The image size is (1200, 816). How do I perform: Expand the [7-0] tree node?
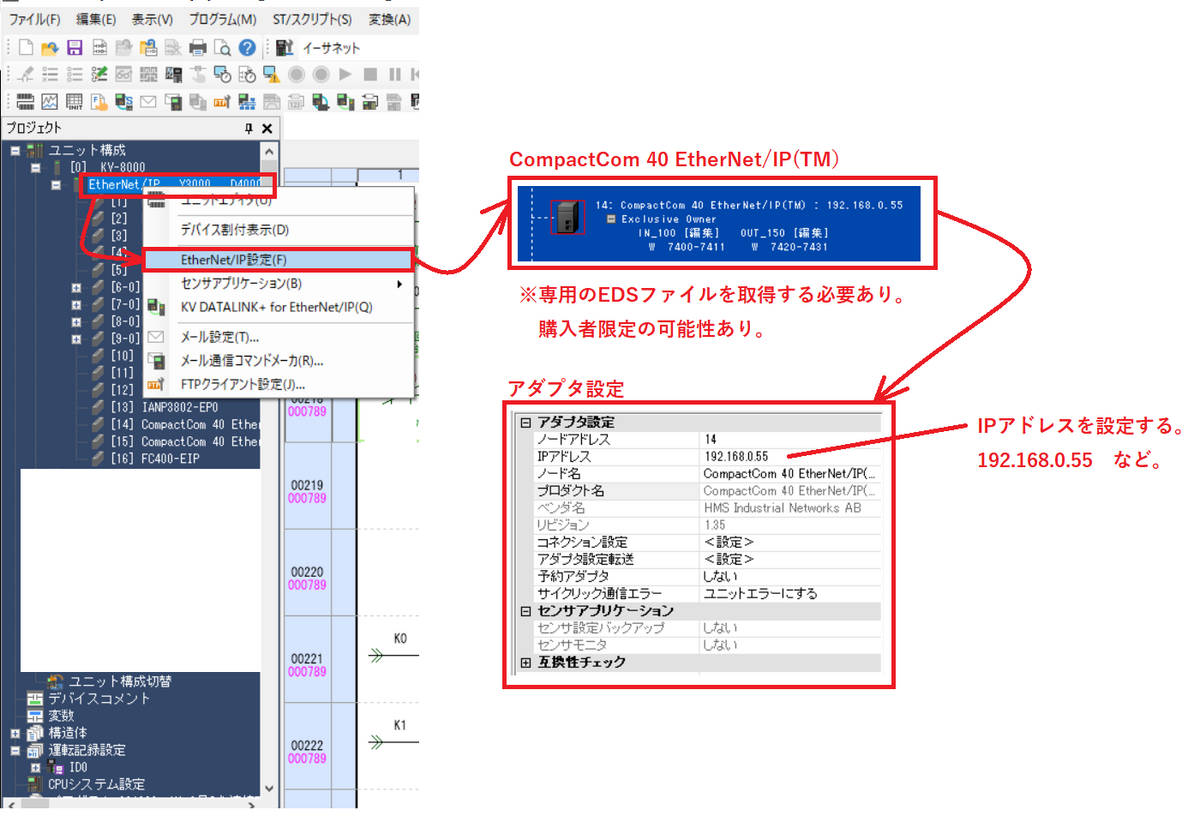[x=76, y=304]
